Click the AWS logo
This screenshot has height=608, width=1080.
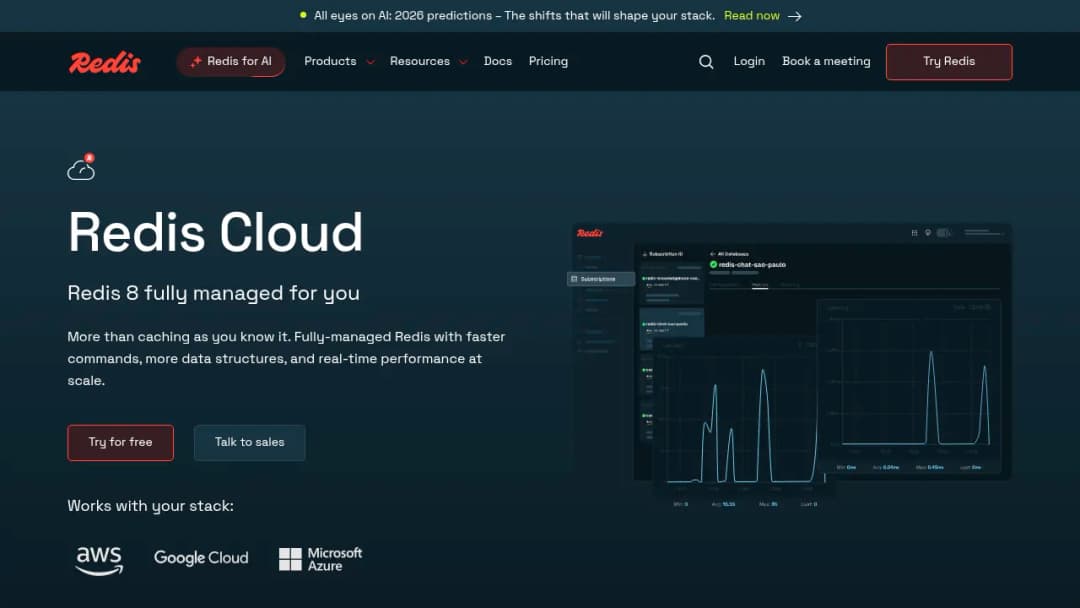(x=99, y=560)
